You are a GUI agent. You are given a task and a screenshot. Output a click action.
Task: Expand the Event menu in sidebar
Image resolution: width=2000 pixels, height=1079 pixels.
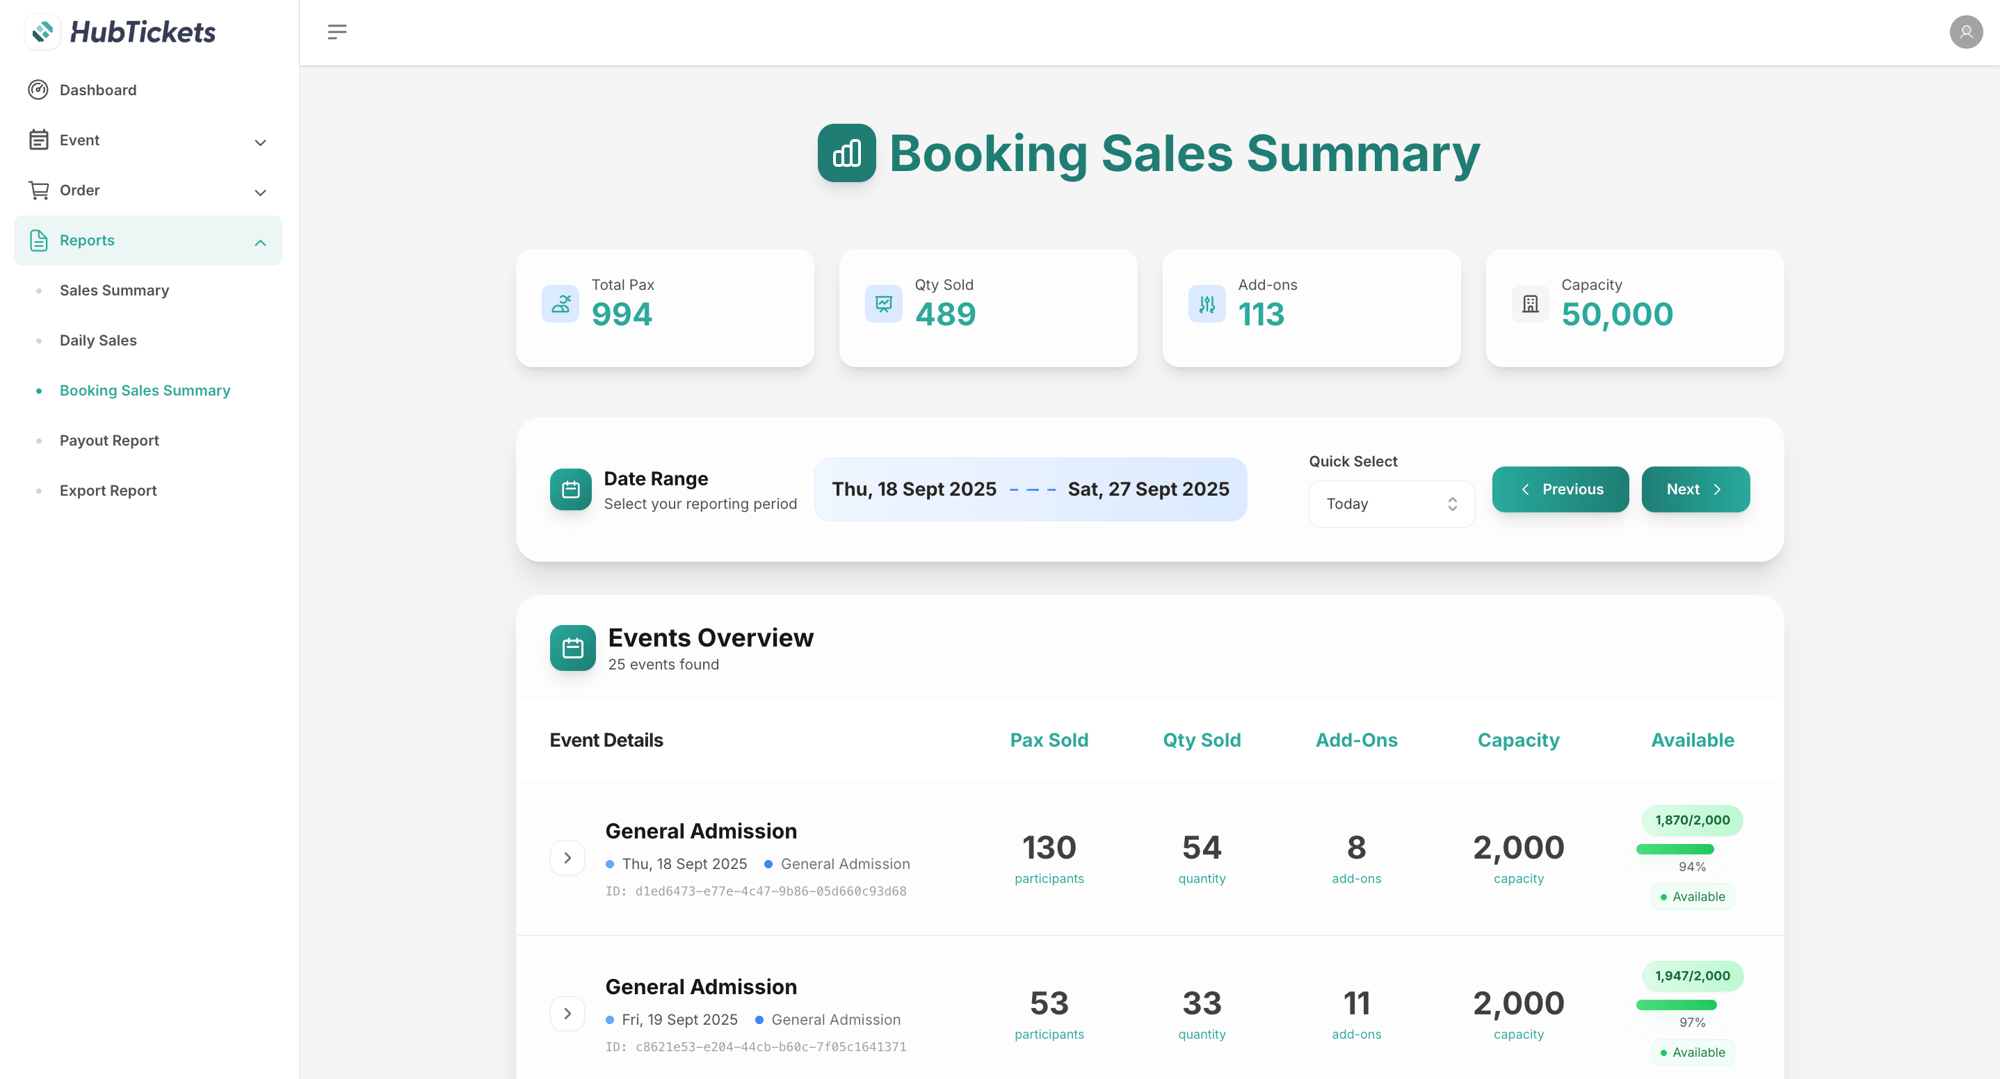coord(148,140)
